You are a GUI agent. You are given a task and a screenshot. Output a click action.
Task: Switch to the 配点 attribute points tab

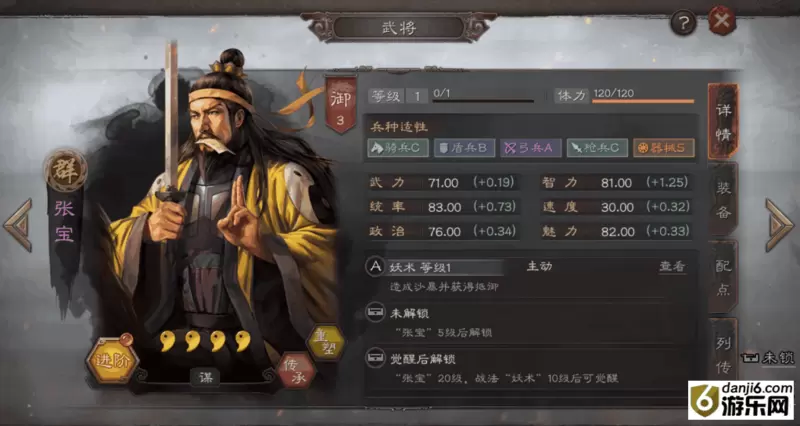[723, 277]
